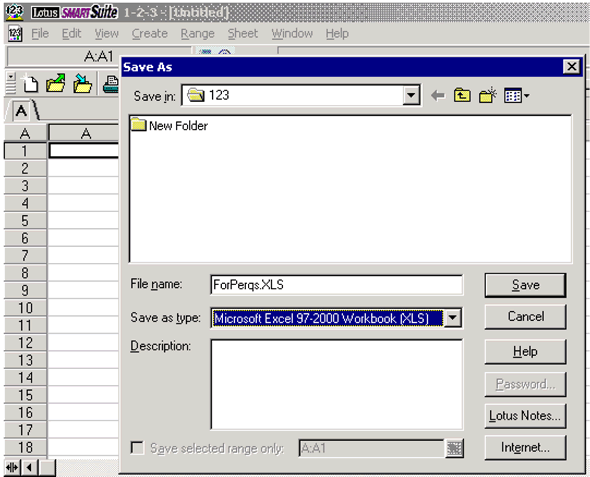Click the Lotus 1-2-3 title bar app icon
This screenshot has height=477, width=590.
(14, 12)
